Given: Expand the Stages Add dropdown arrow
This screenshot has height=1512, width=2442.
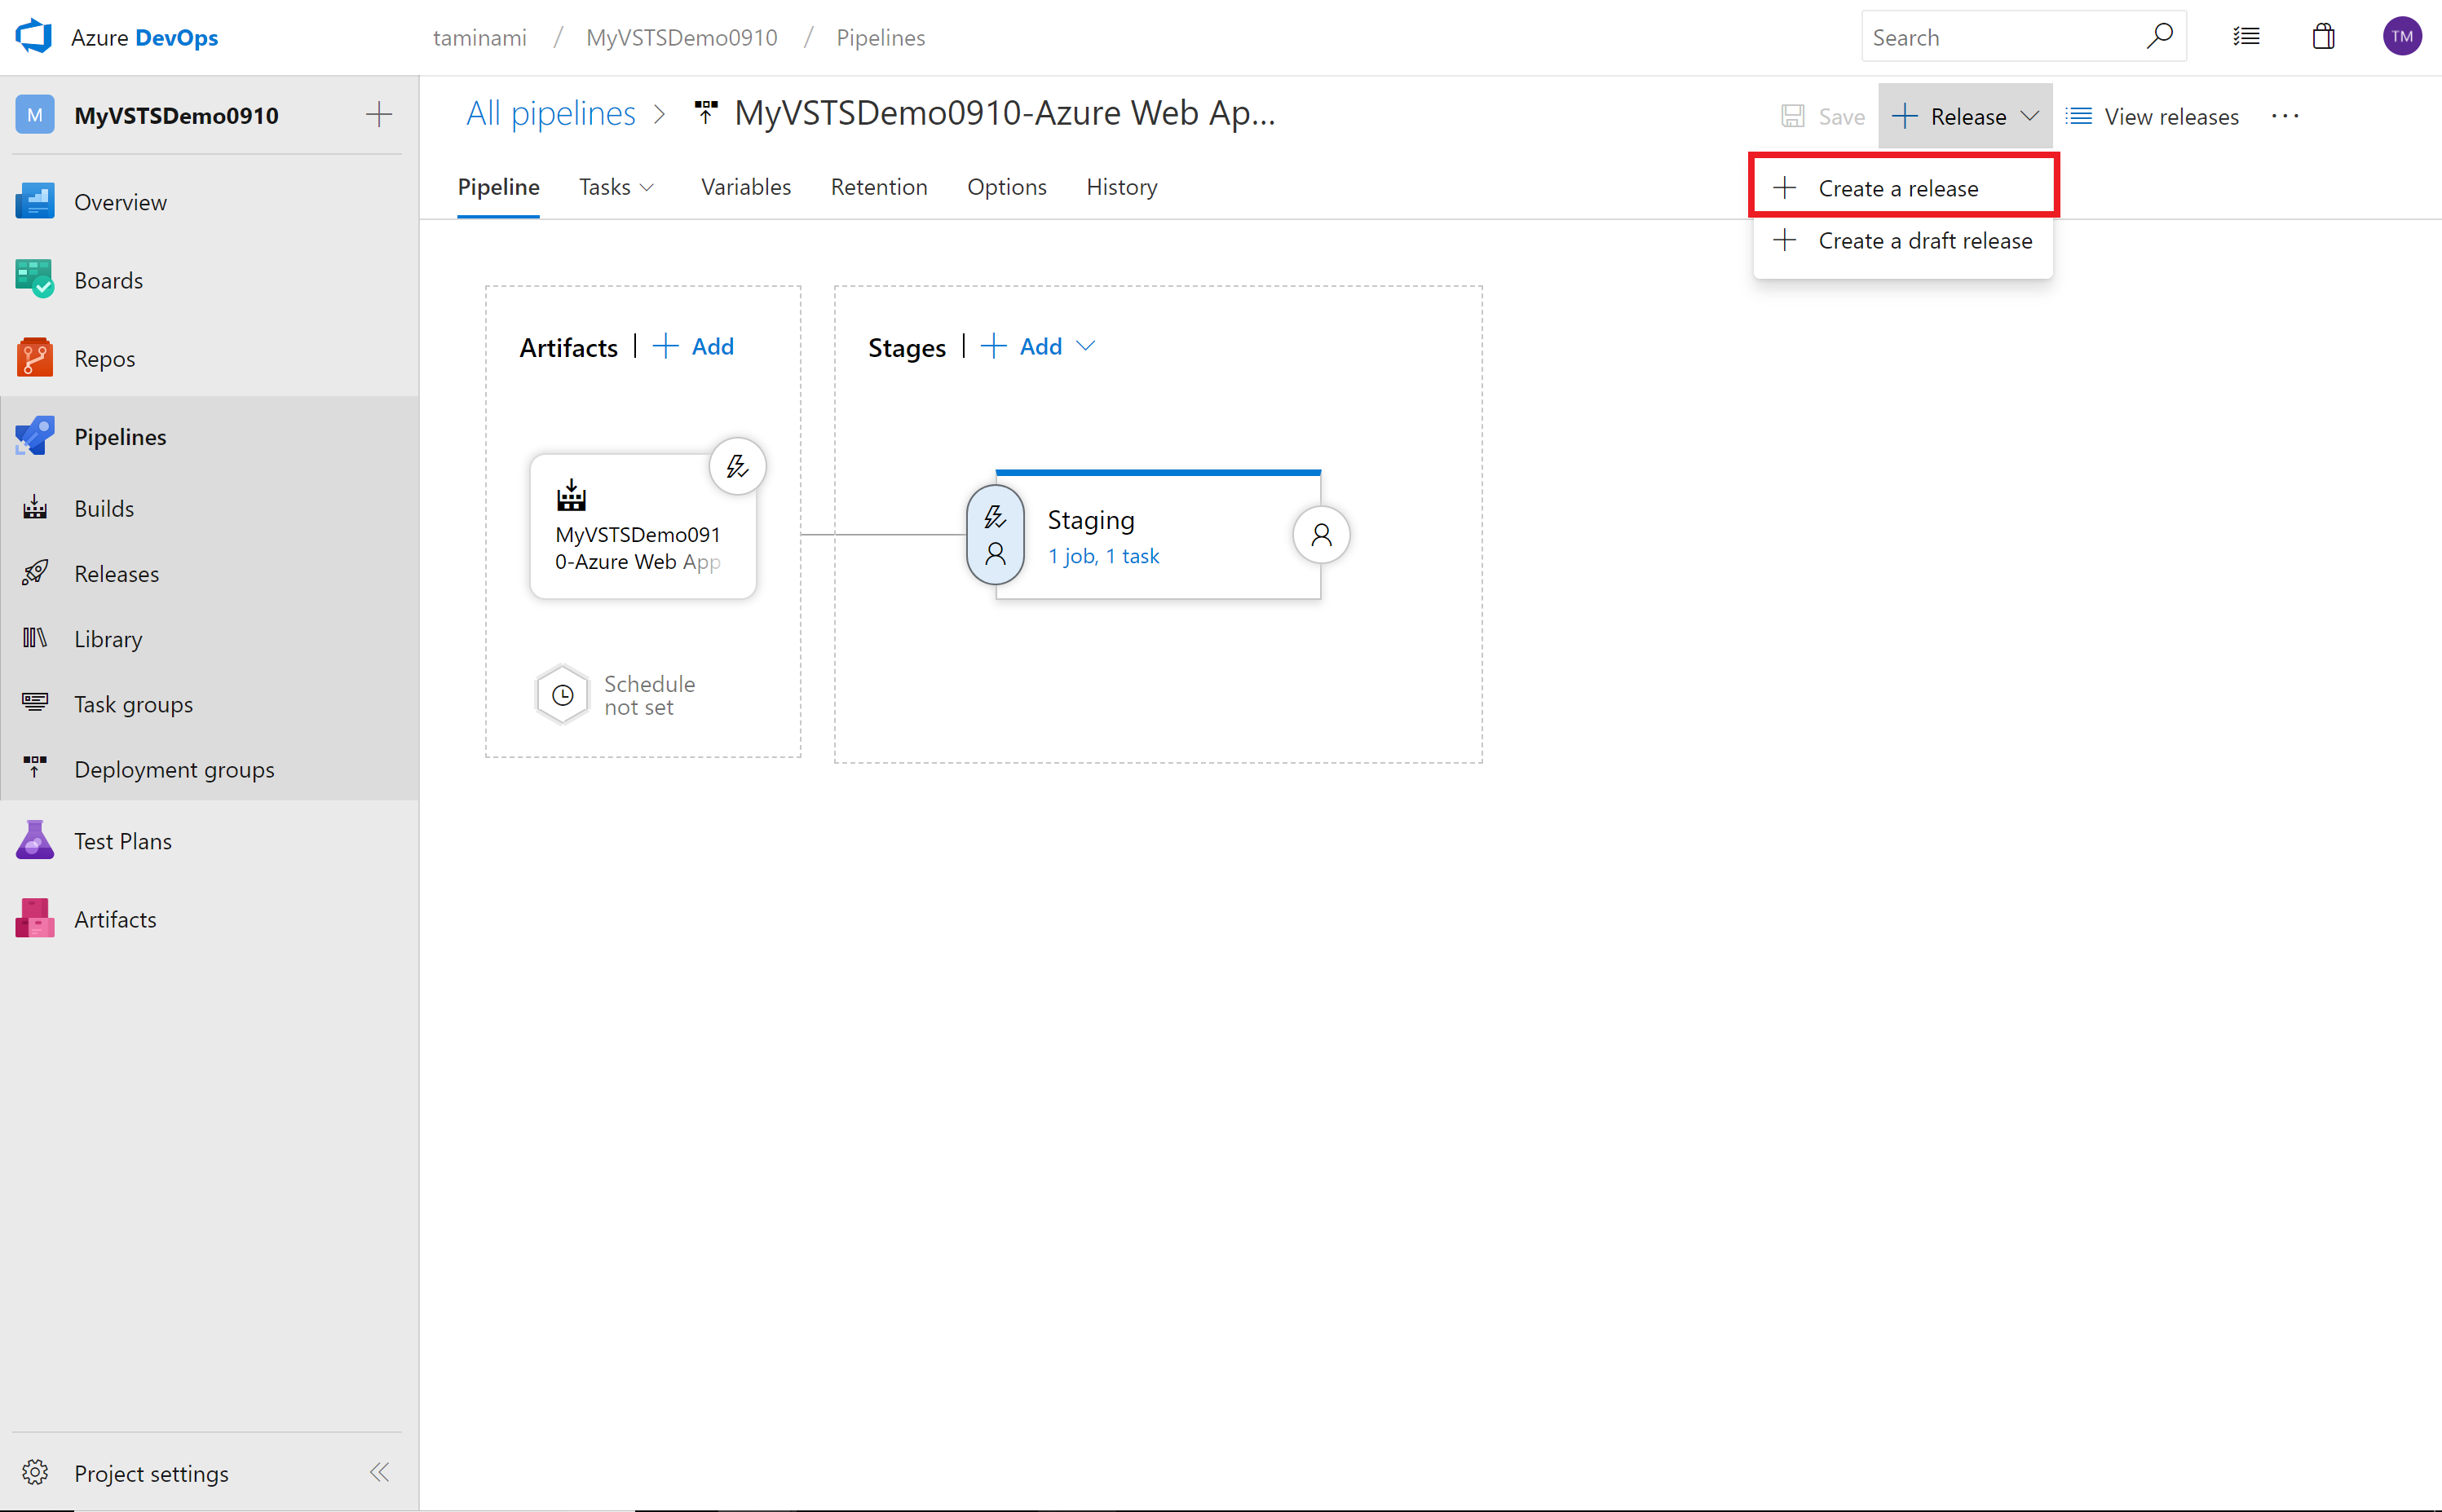Looking at the screenshot, I should coord(1086,346).
